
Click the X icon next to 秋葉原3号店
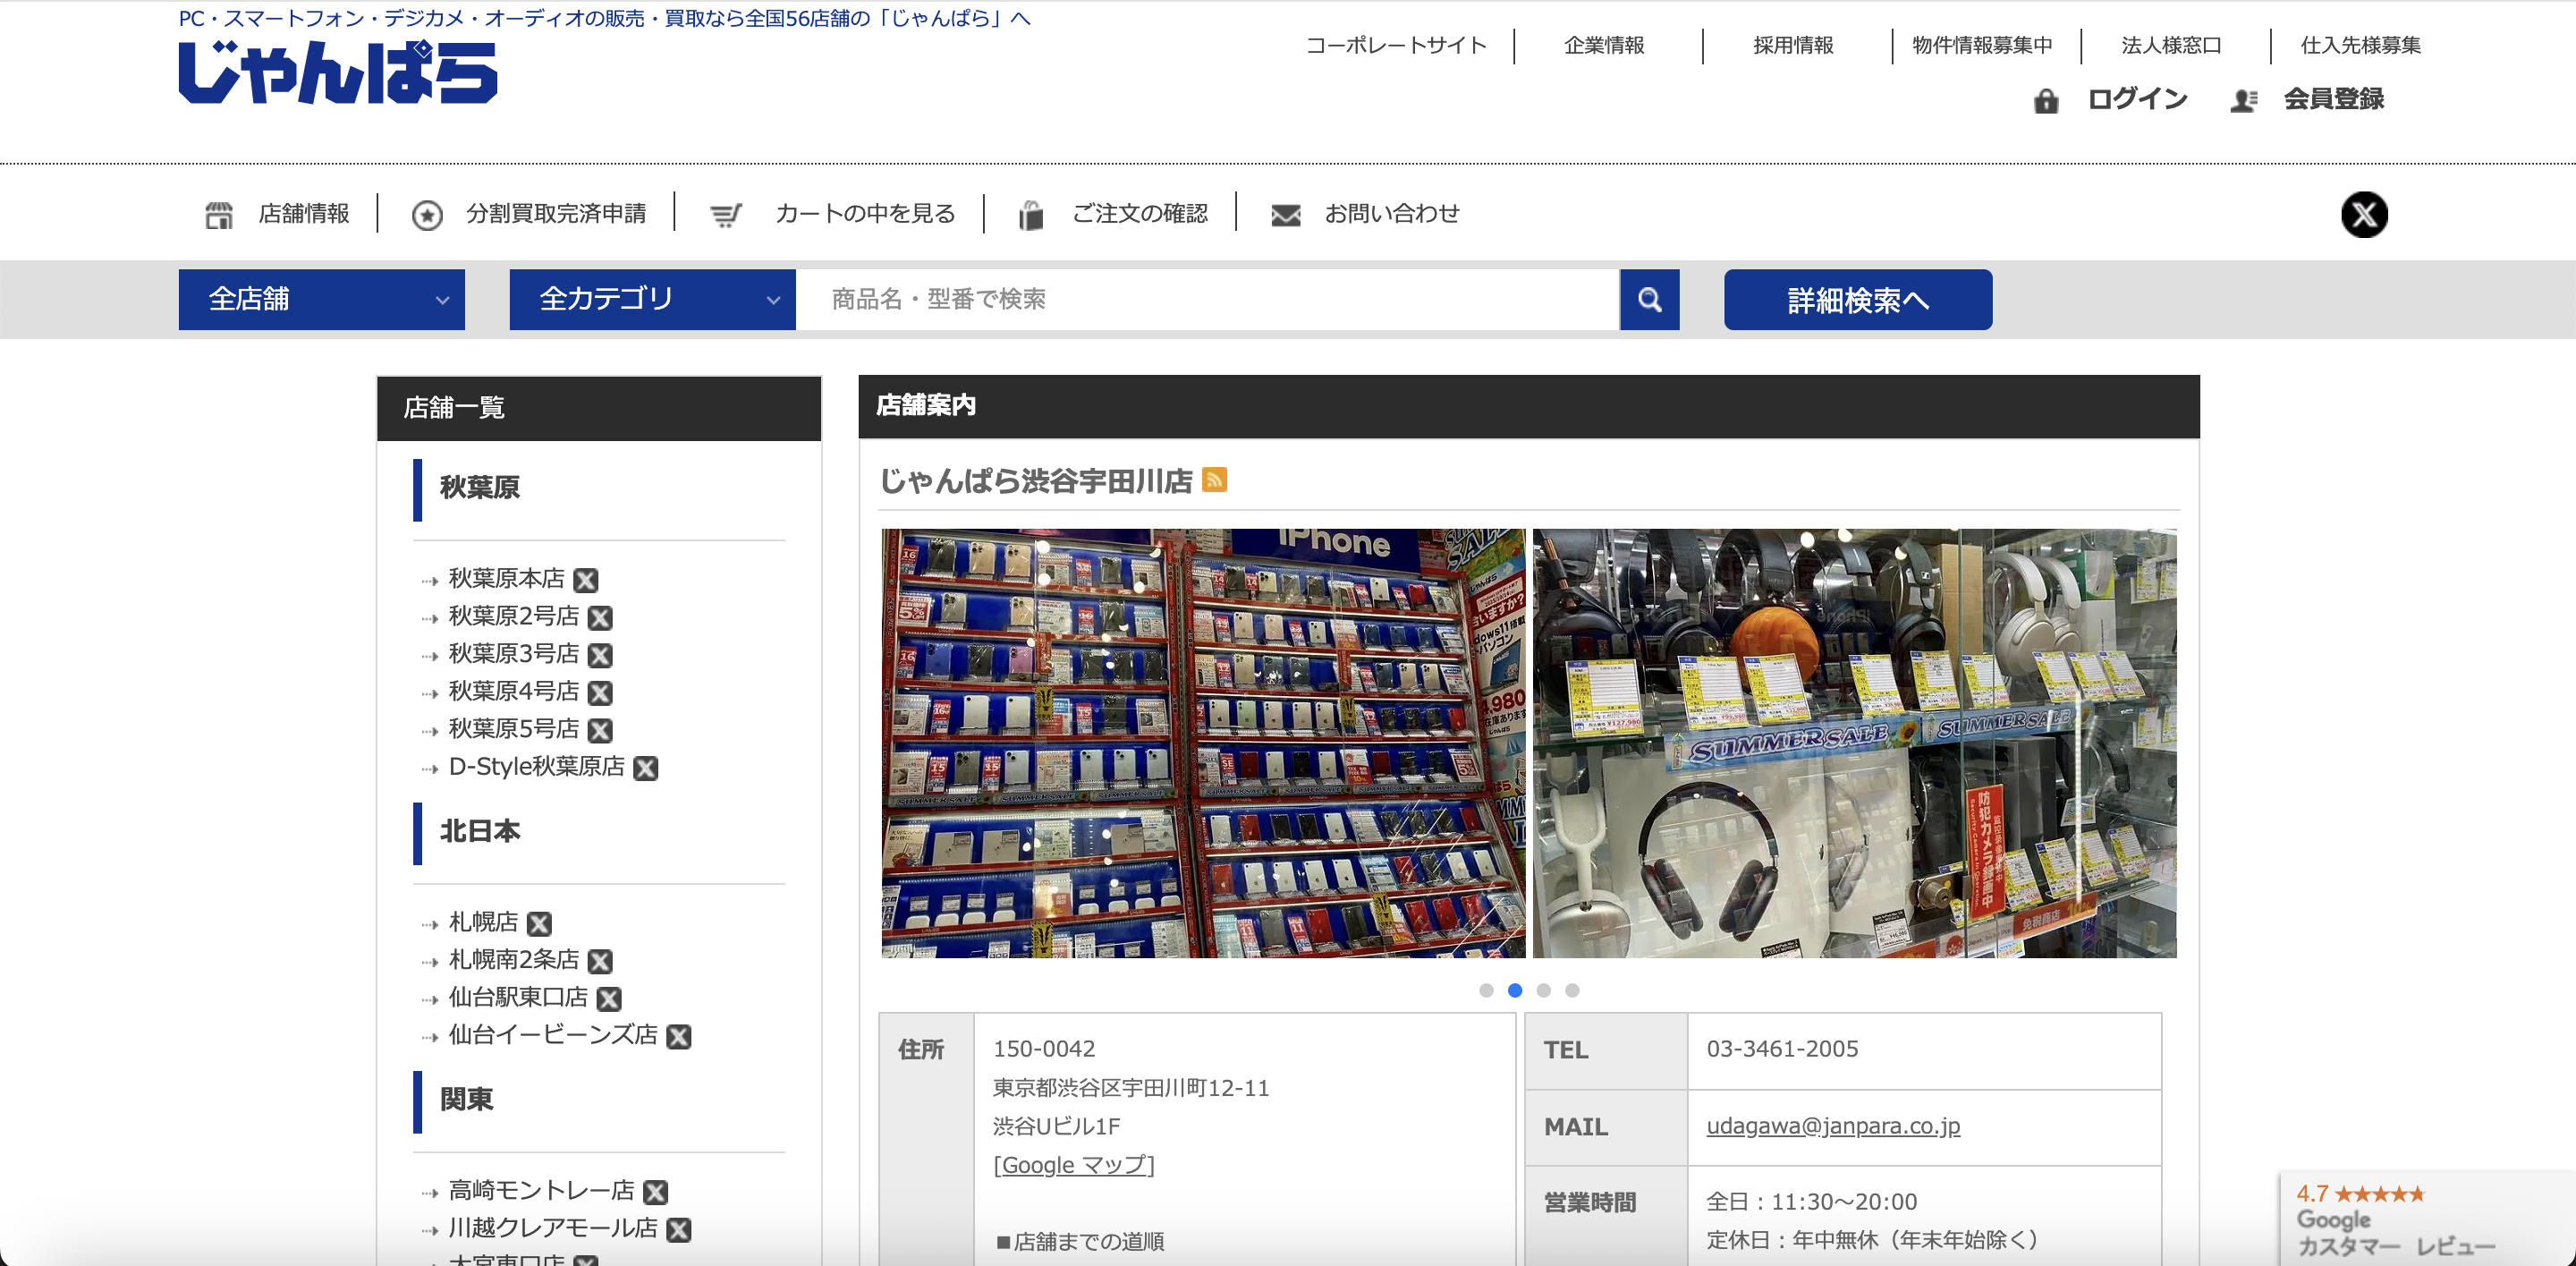(600, 655)
